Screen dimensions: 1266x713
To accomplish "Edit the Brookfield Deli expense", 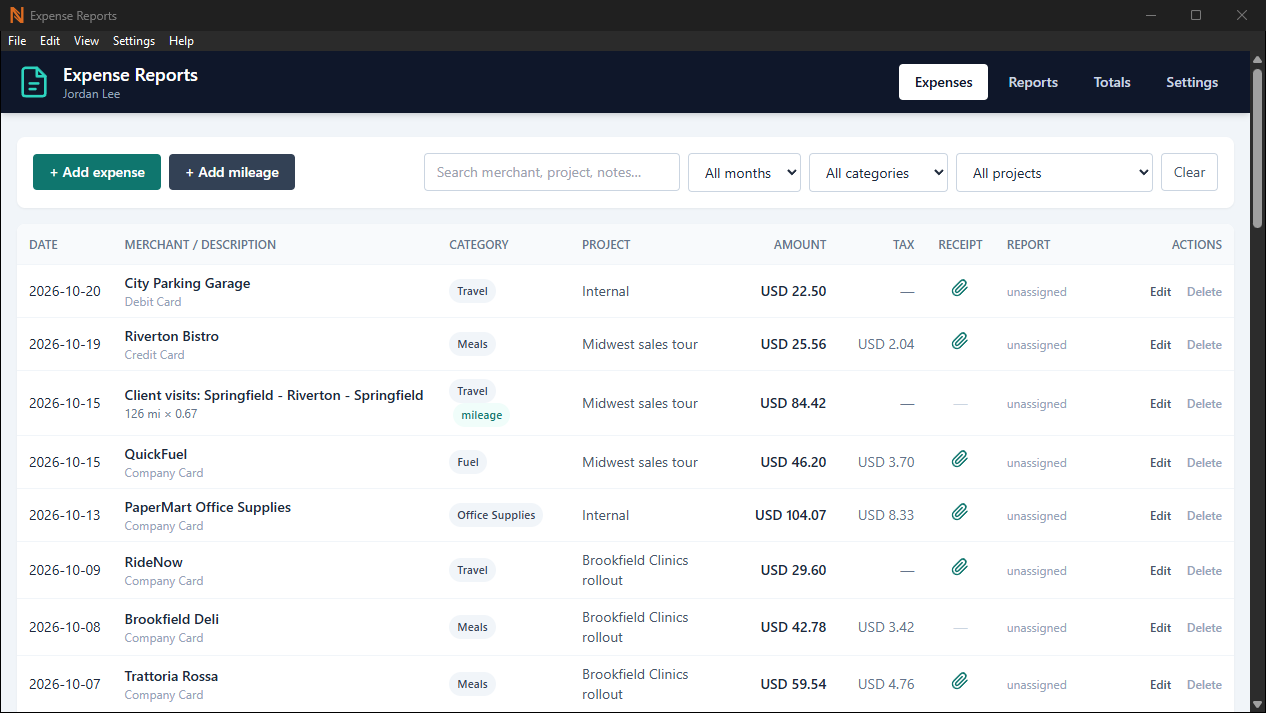I will (1160, 628).
